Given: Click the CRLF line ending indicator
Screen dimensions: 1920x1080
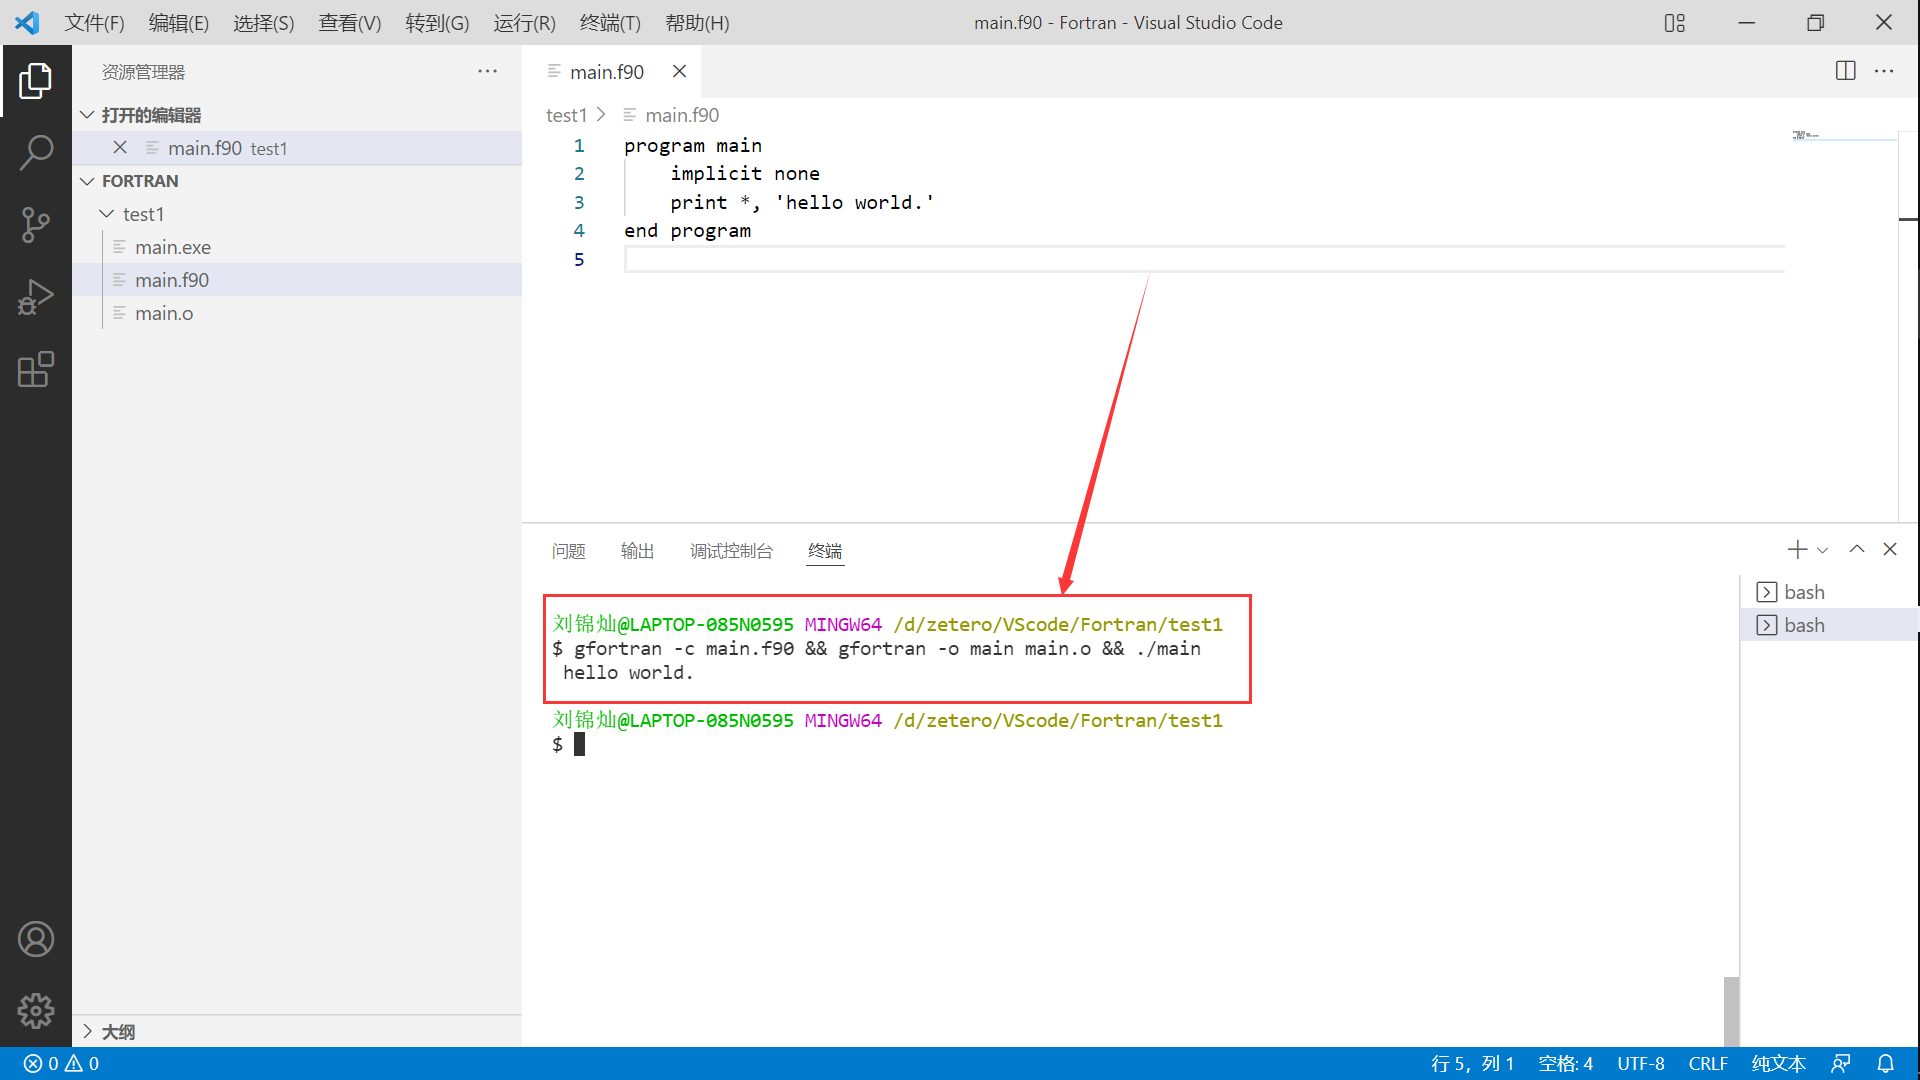Looking at the screenshot, I should (1708, 1064).
